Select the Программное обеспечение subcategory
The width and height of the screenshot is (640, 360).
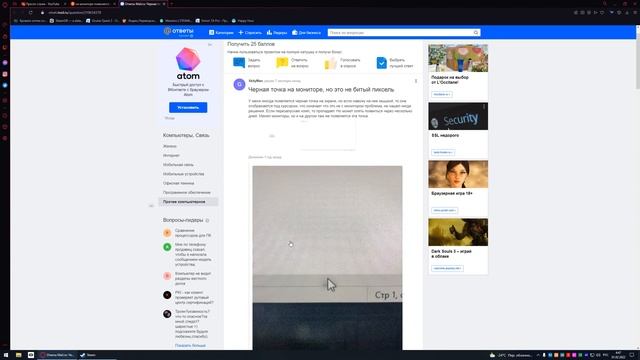[187, 192]
